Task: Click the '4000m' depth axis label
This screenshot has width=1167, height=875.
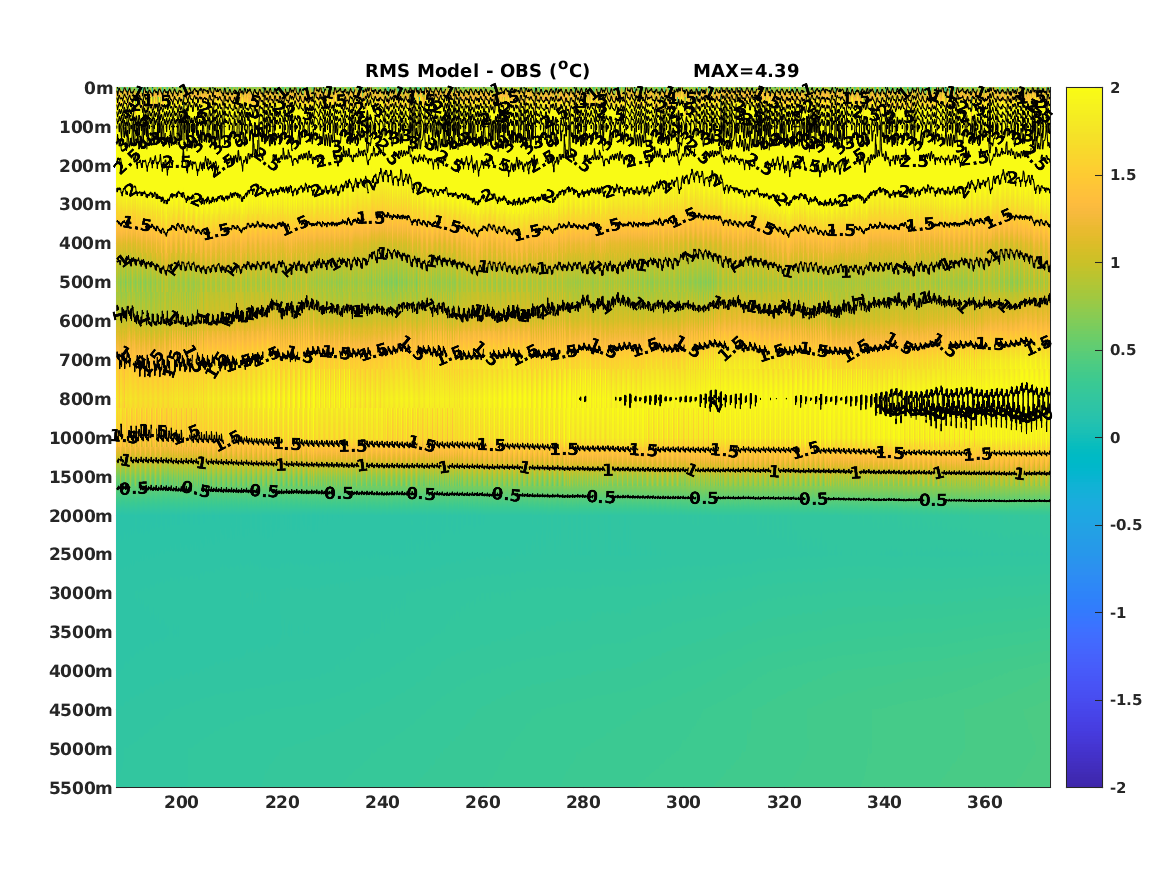Action: pyautogui.click(x=81, y=671)
